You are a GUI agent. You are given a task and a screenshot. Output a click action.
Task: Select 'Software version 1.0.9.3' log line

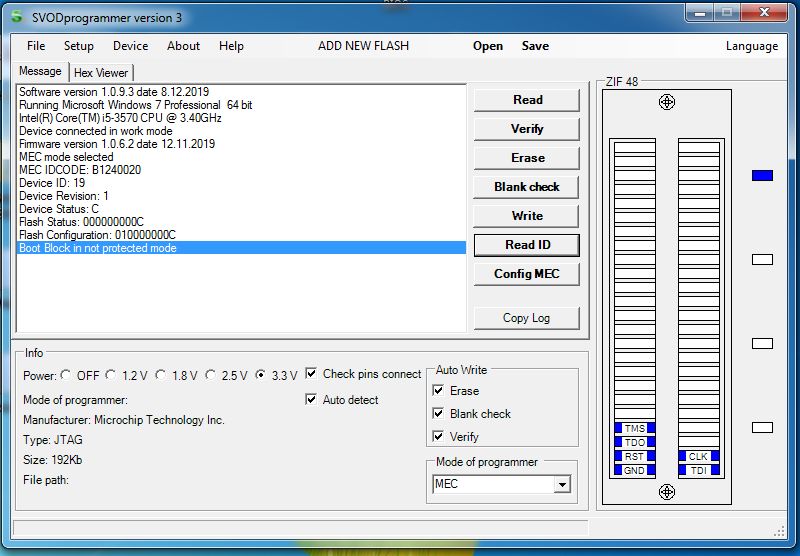pyautogui.click(x=241, y=92)
